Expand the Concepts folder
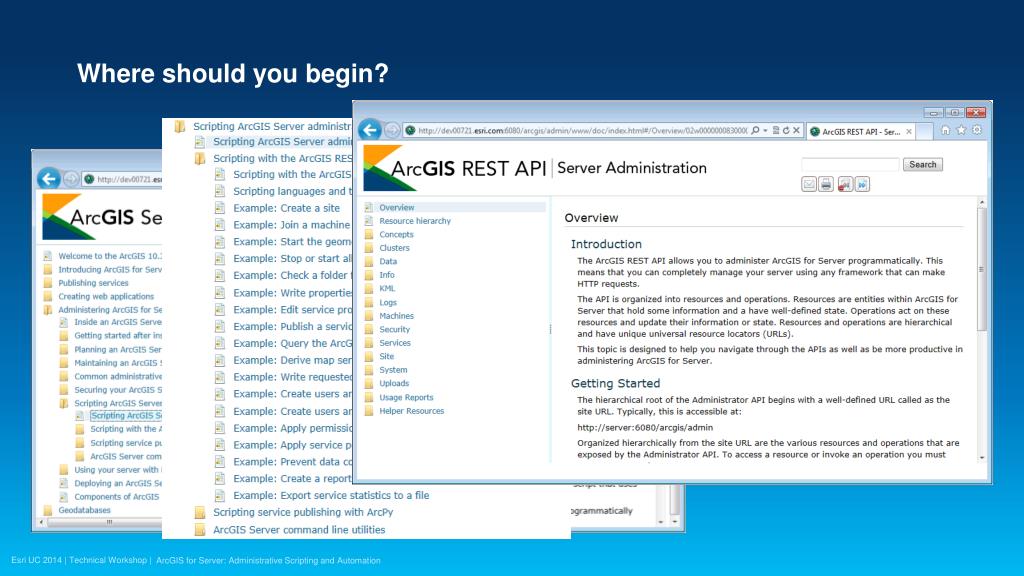This screenshot has height=576, width=1024. pyautogui.click(x=396, y=234)
